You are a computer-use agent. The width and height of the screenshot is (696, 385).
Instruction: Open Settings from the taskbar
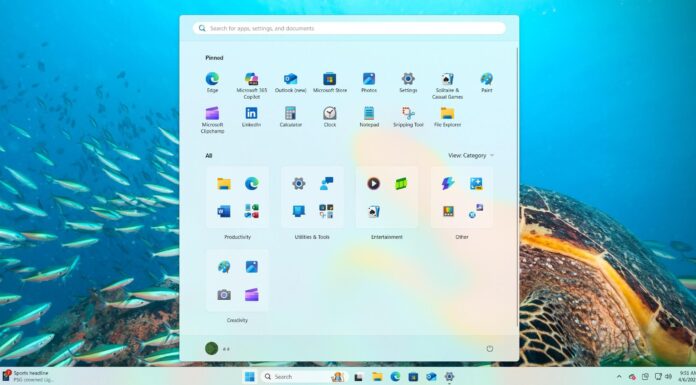coord(449,377)
